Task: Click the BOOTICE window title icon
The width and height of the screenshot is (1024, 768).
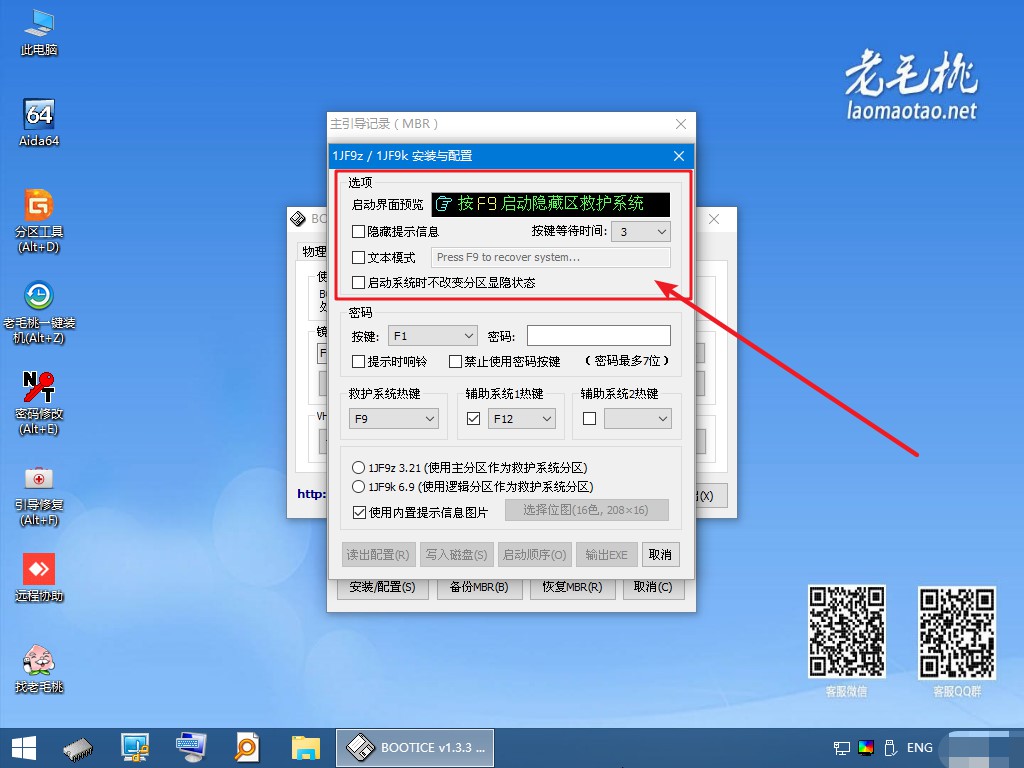Action: [298, 219]
